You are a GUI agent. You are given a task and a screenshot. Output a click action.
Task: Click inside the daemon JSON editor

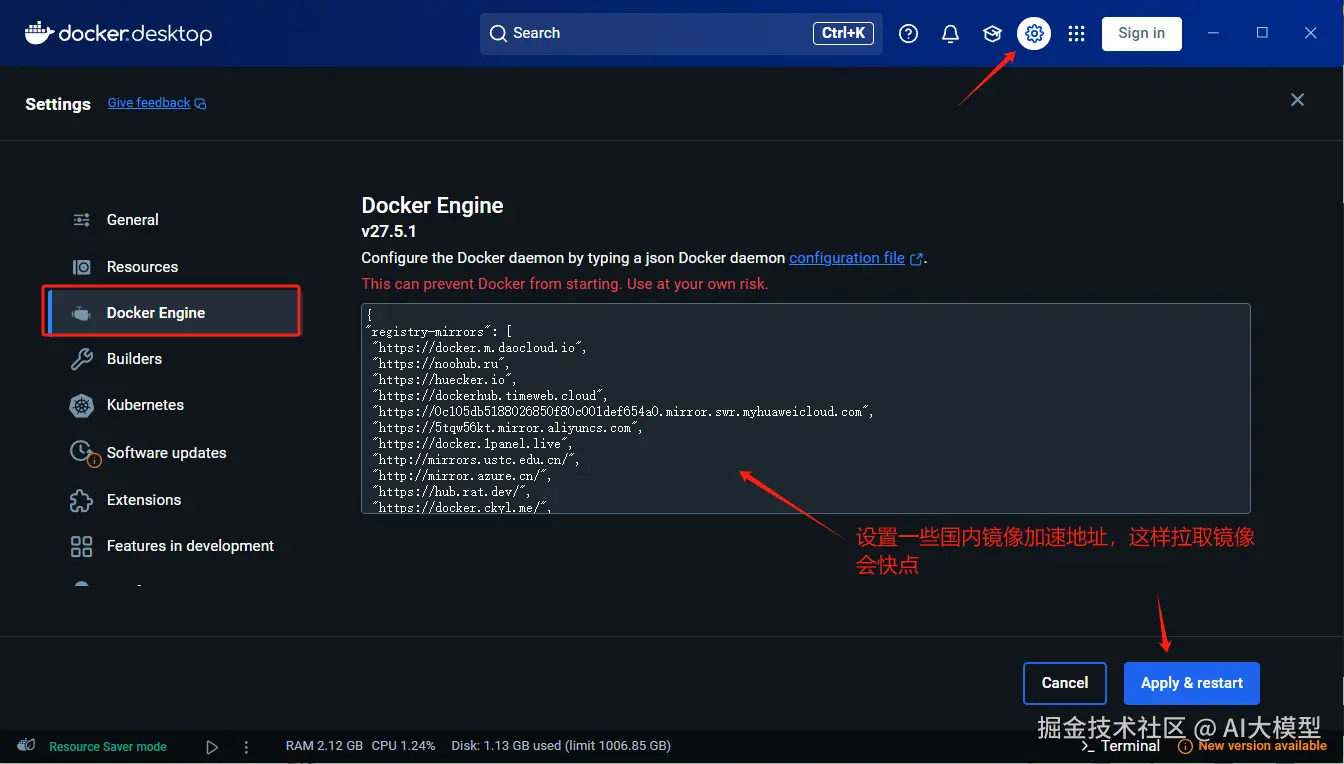click(806, 408)
